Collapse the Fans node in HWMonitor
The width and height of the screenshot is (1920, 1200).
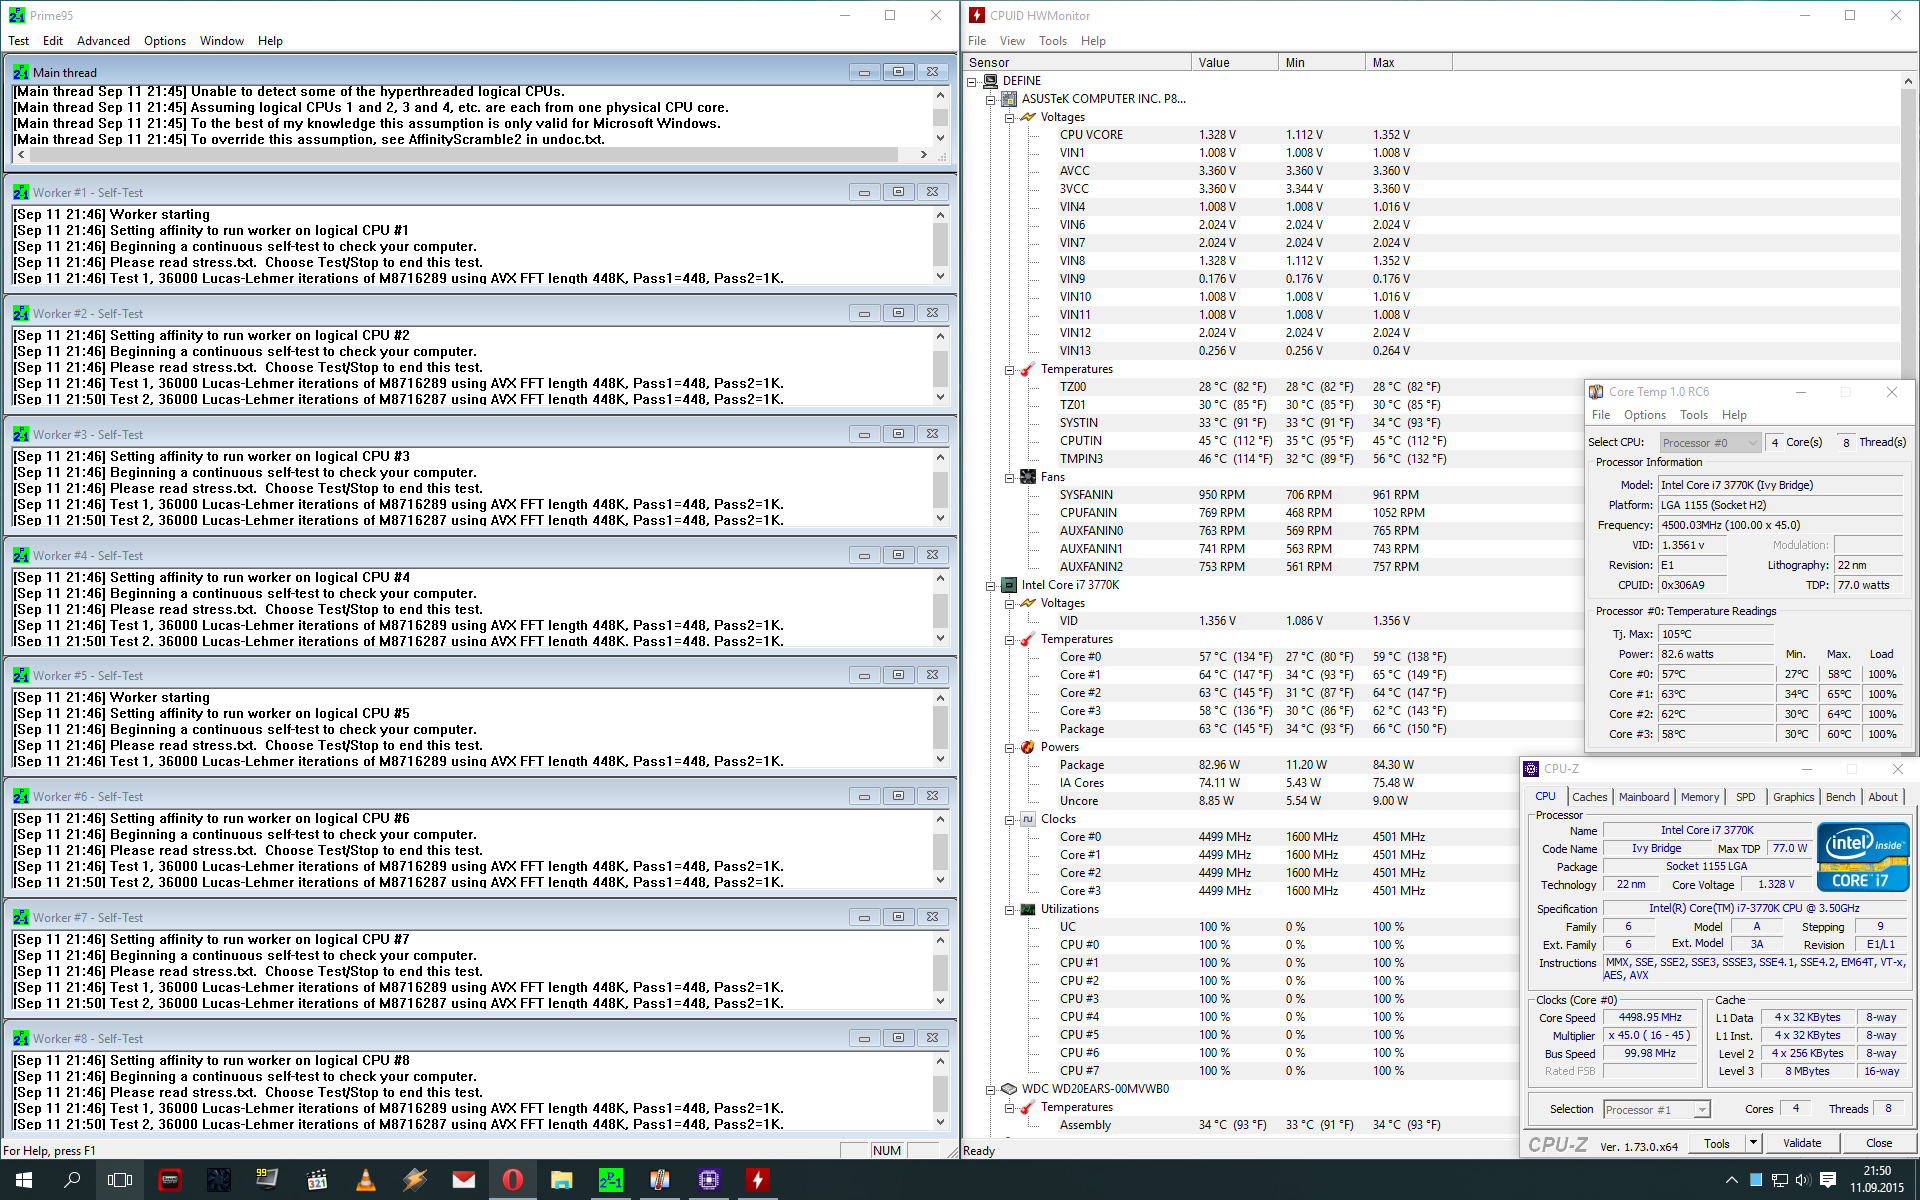(x=1010, y=477)
